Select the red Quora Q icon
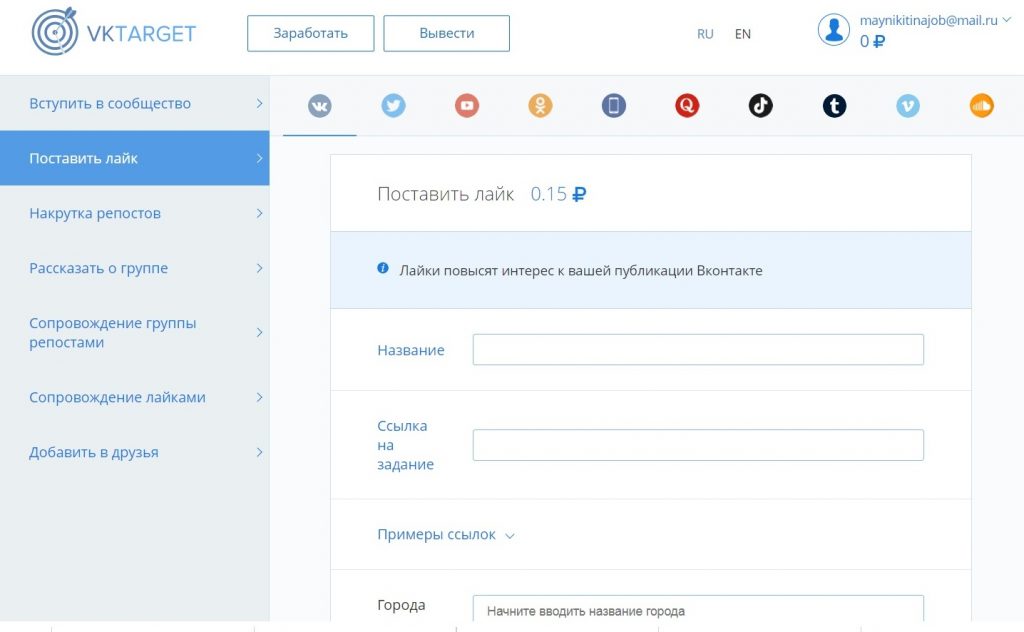The image size is (1024, 632). [687, 106]
